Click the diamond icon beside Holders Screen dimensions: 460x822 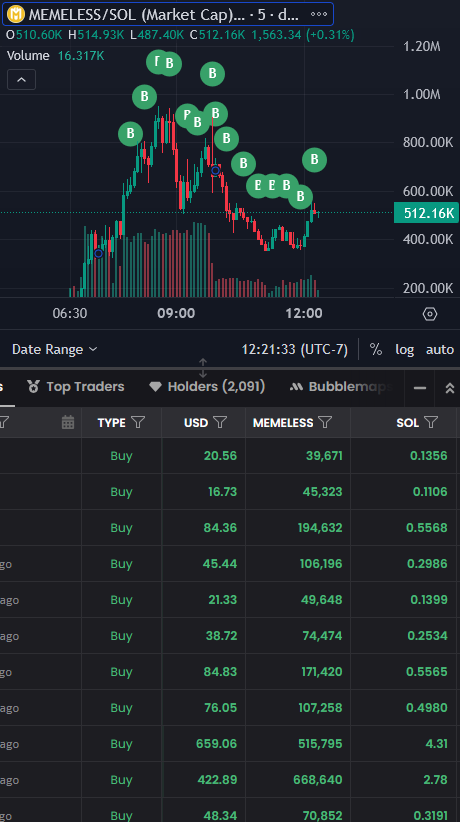pos(155,387)
